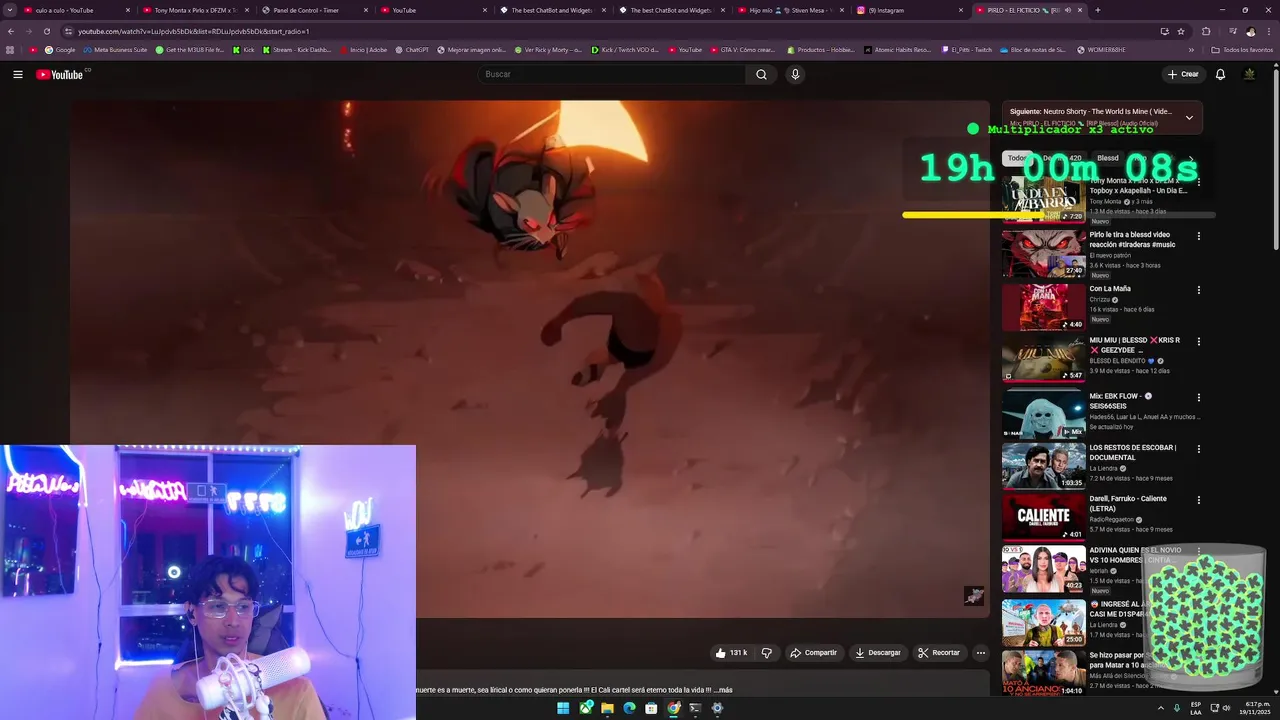Viewport: 1280px width, 720px height.
Task: Open Caliente (LETRA) video thumbnail
Action: (x=1044, y=517)
